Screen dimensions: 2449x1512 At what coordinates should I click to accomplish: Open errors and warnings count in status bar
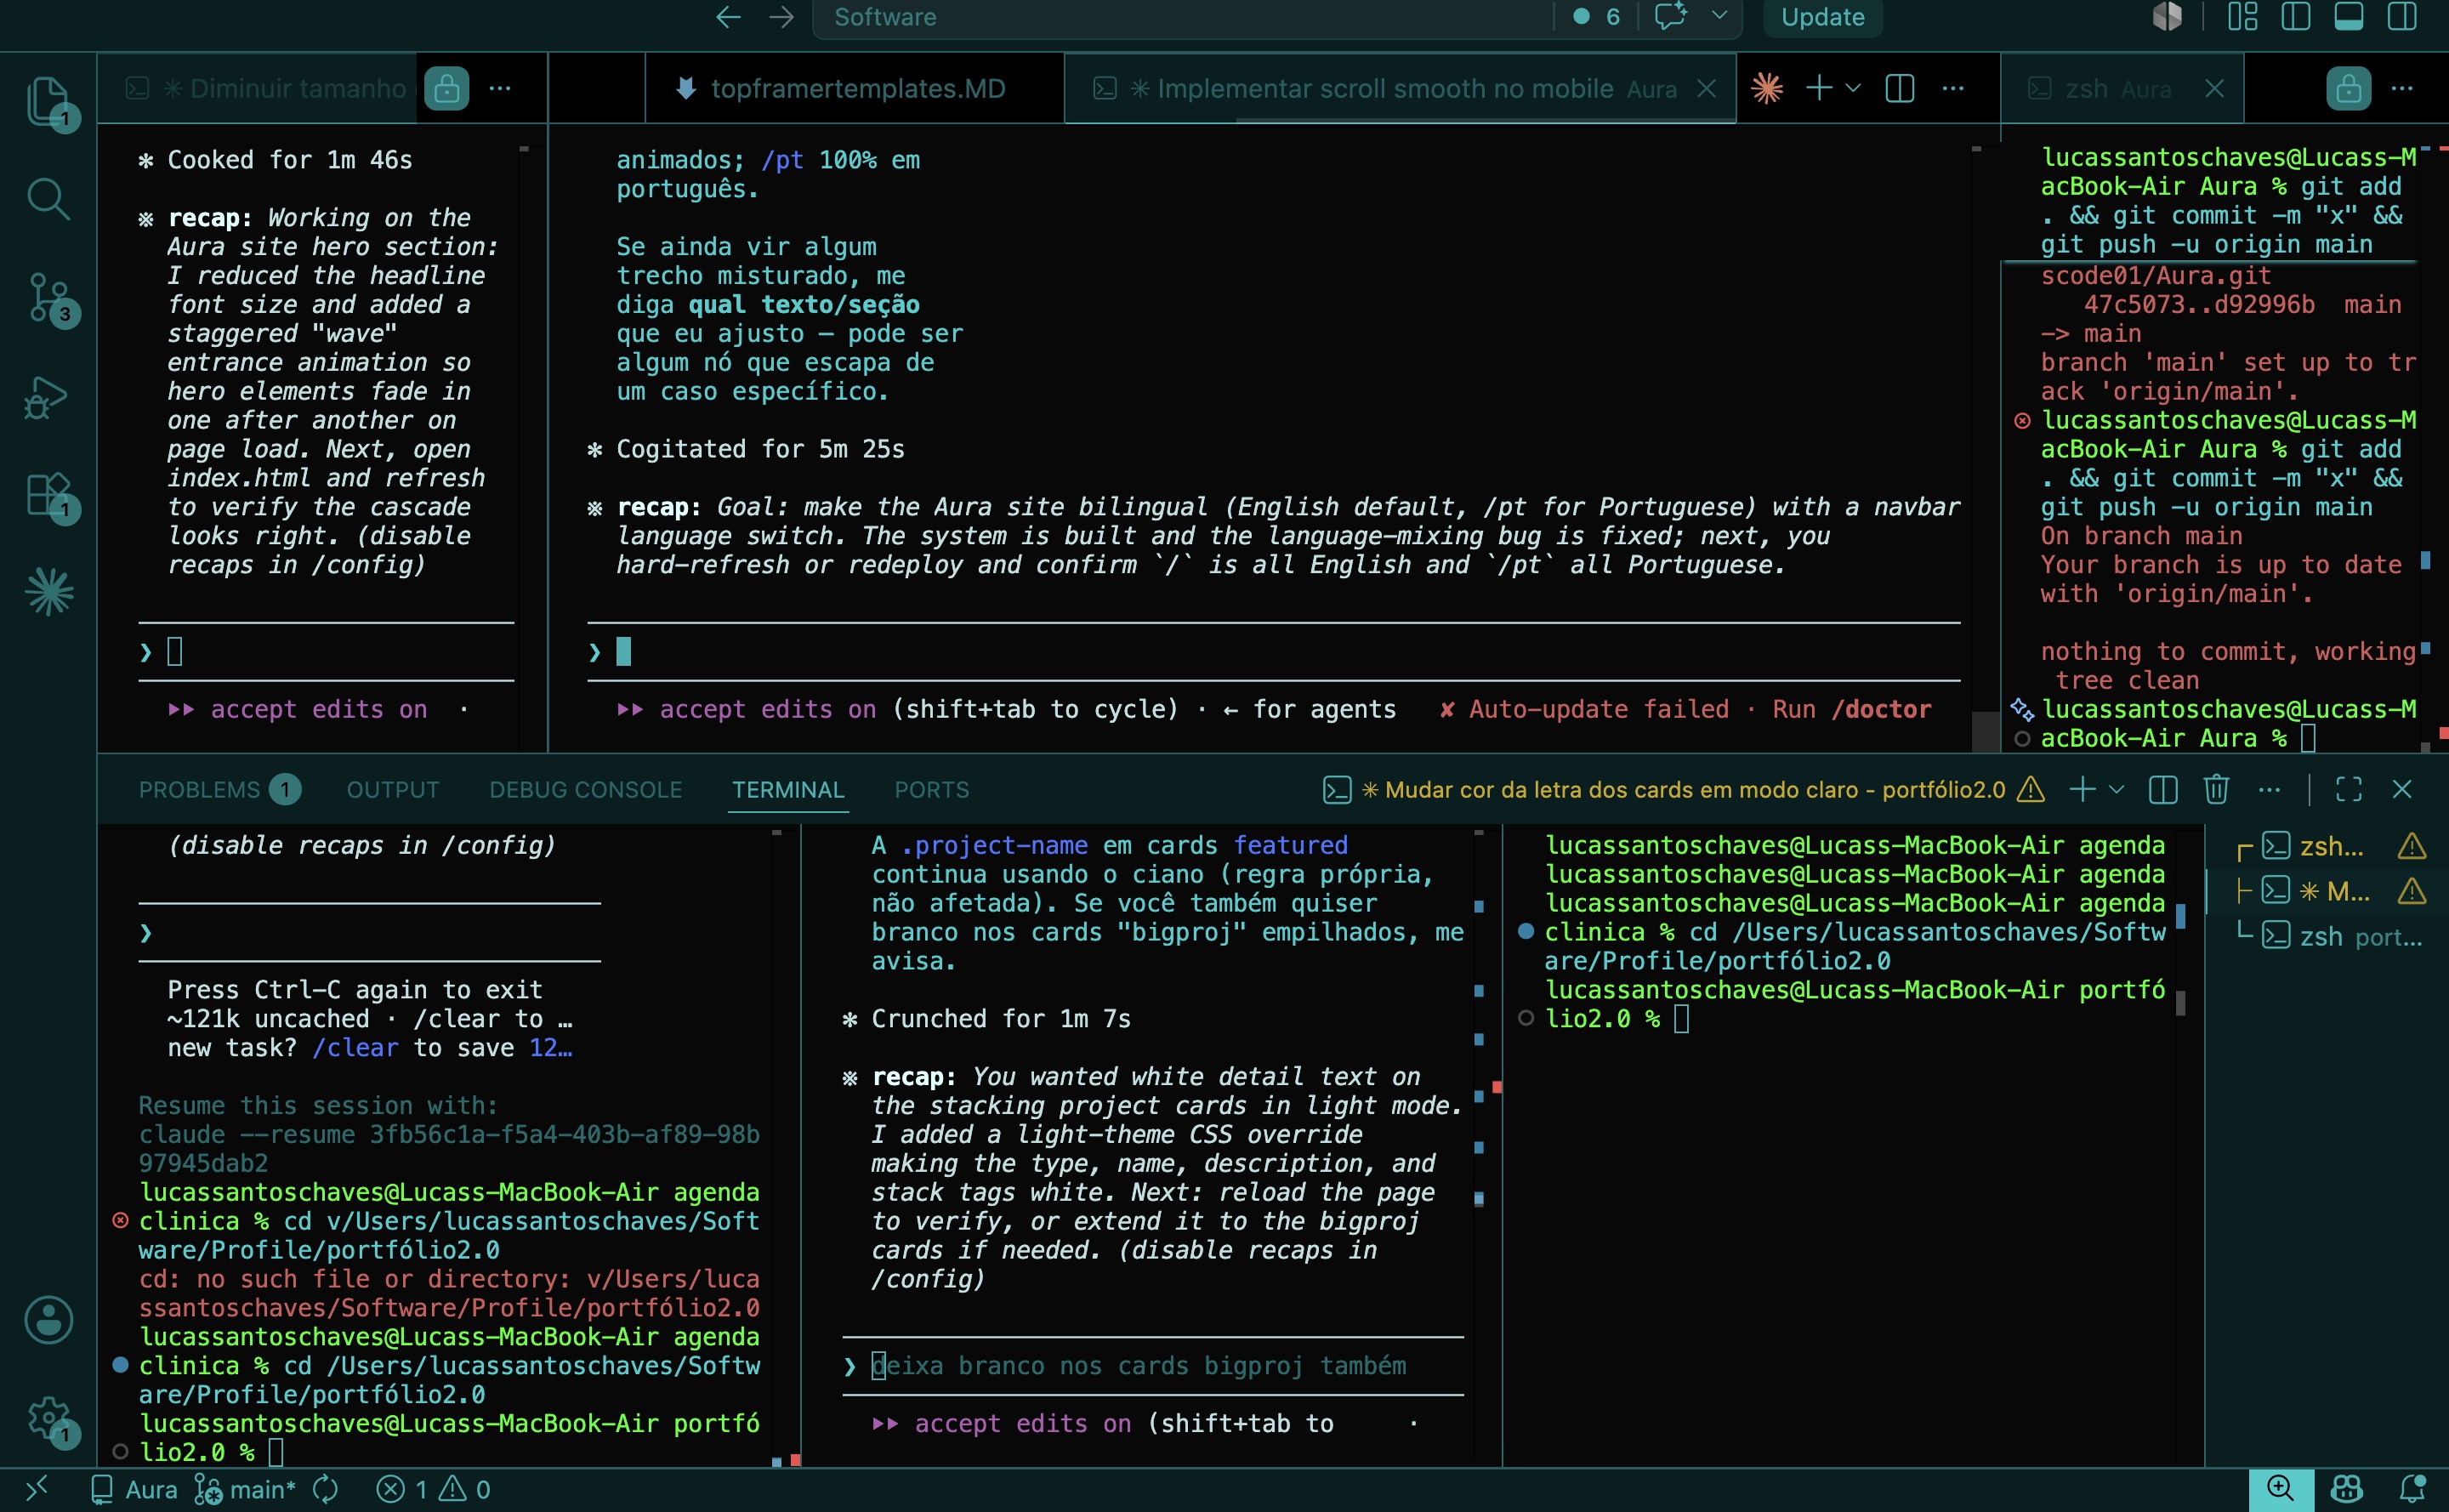click(x=433, y=1490)
